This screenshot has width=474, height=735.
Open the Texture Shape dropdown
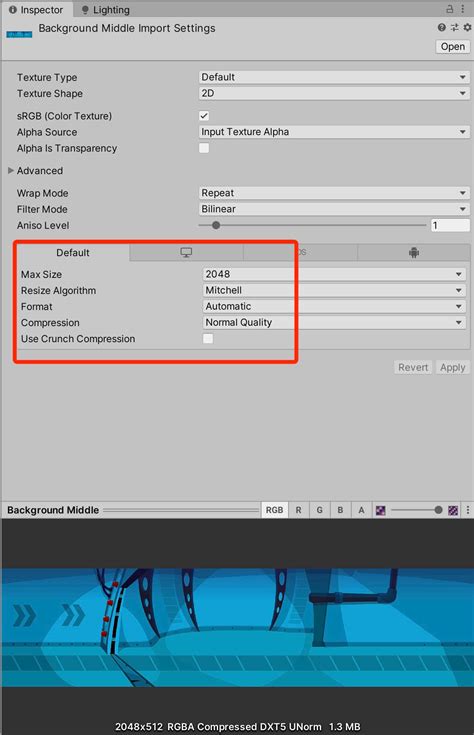[334, 93]
